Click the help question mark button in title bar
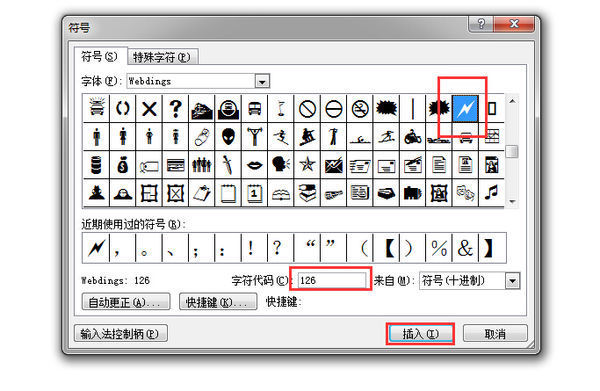Viewport: 600px width, 391px height. point(481,24)
